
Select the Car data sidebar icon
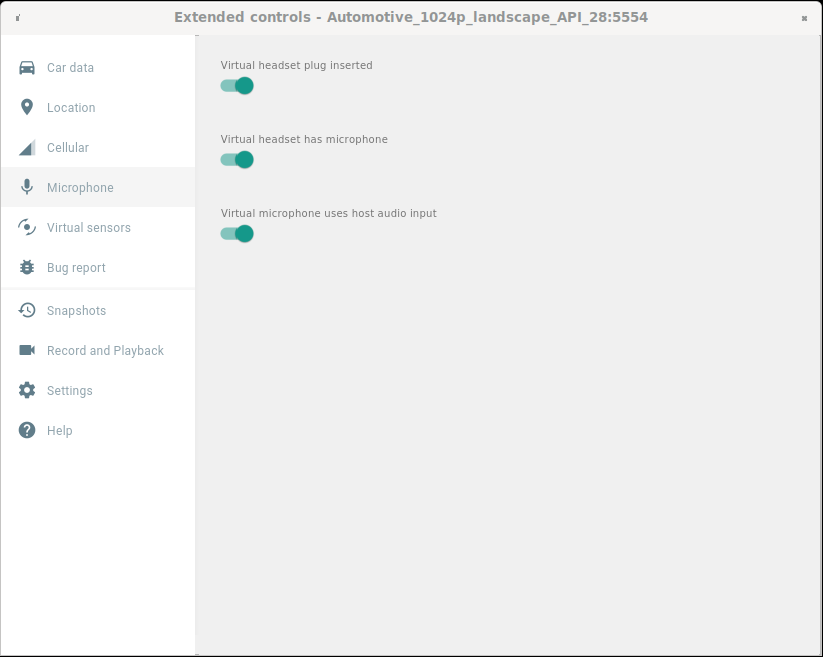pyautogui.click(x=26, y=67)
